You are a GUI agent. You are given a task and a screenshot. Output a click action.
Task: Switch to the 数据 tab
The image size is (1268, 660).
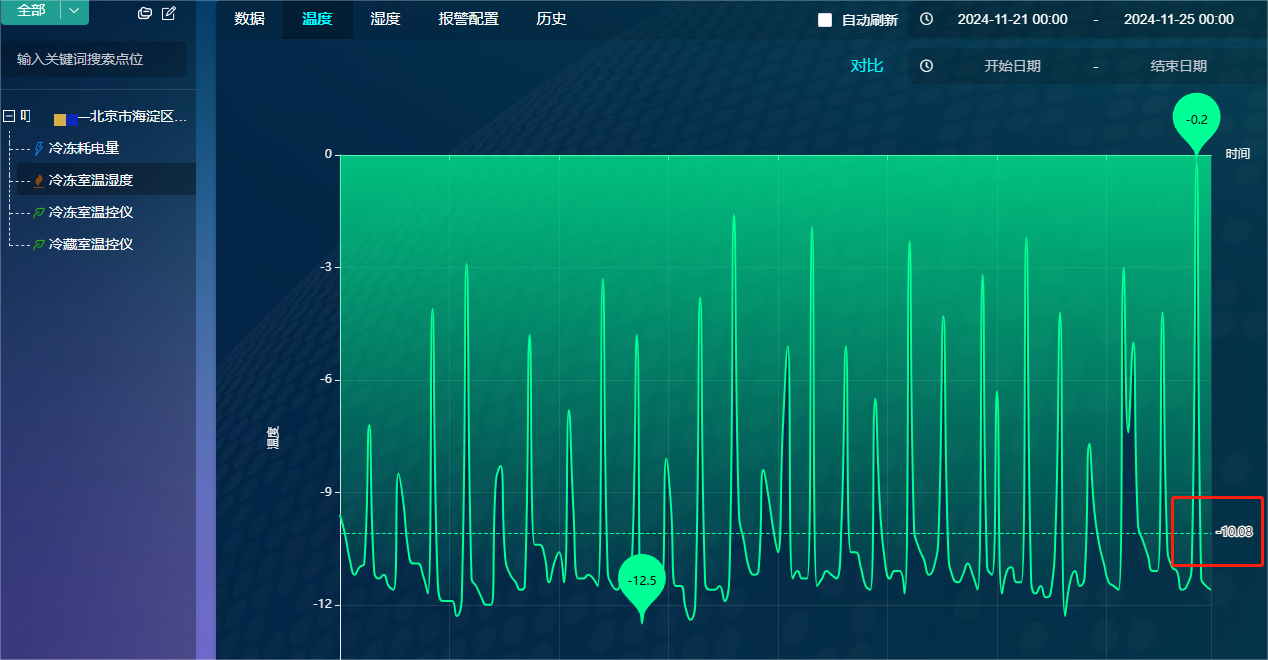click(x=249, y=19)
